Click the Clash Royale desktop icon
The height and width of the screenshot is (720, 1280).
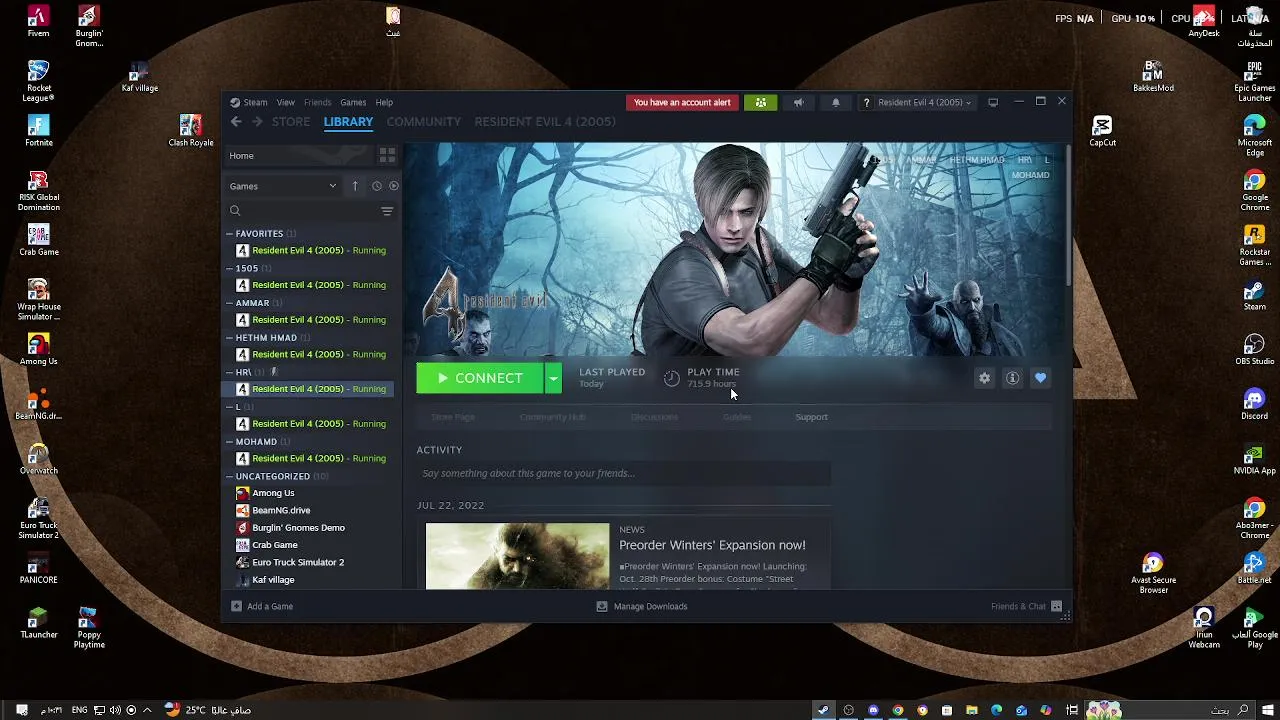(190, 131)
